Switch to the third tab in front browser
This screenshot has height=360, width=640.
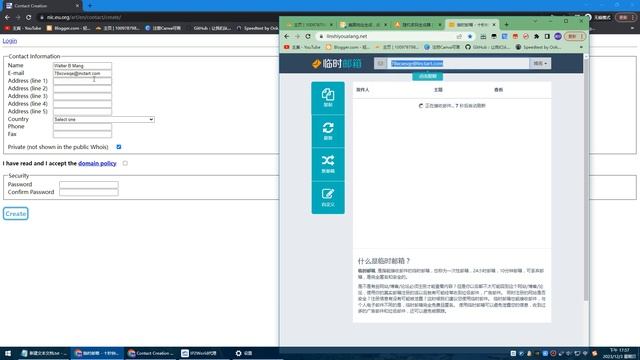417,24
